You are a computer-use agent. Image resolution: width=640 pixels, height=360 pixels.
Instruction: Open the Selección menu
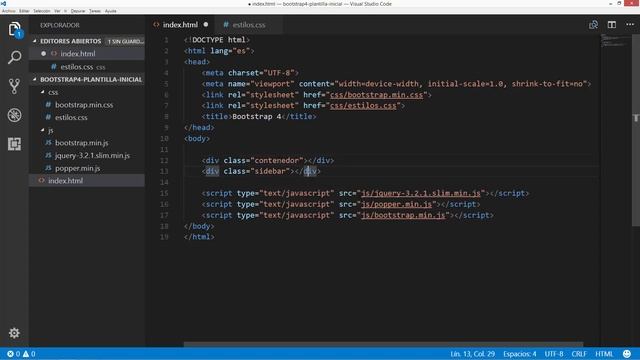(42, 11)
